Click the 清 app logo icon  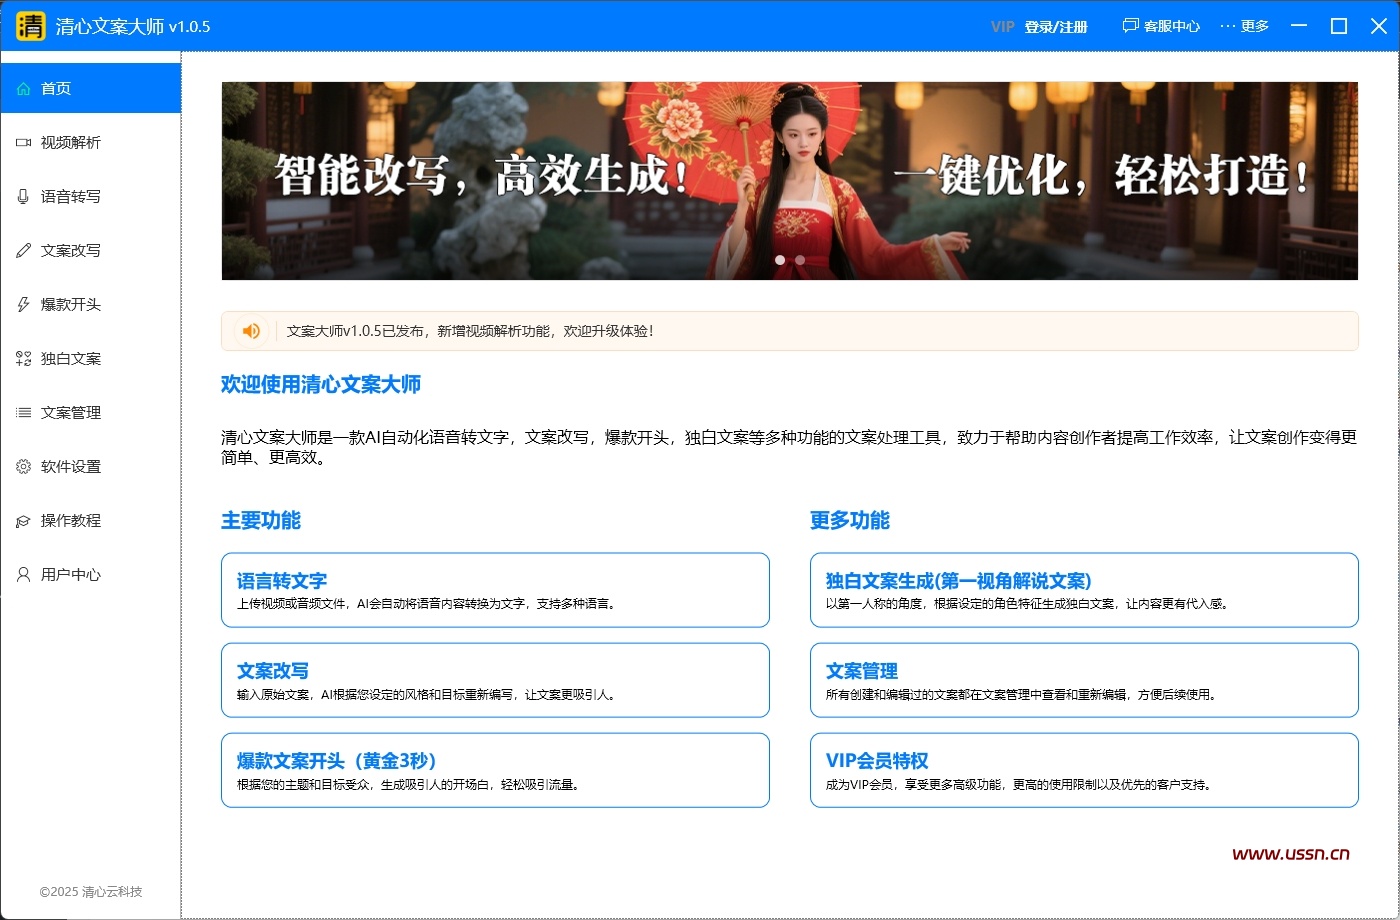[x=29, y=25]
